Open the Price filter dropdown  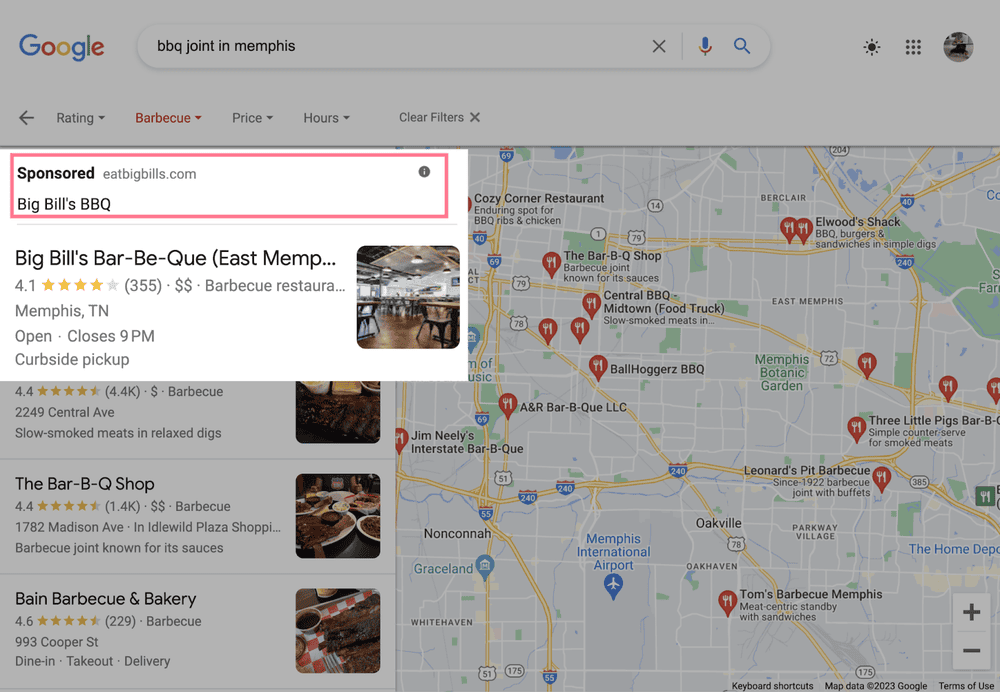click(253, 118)
